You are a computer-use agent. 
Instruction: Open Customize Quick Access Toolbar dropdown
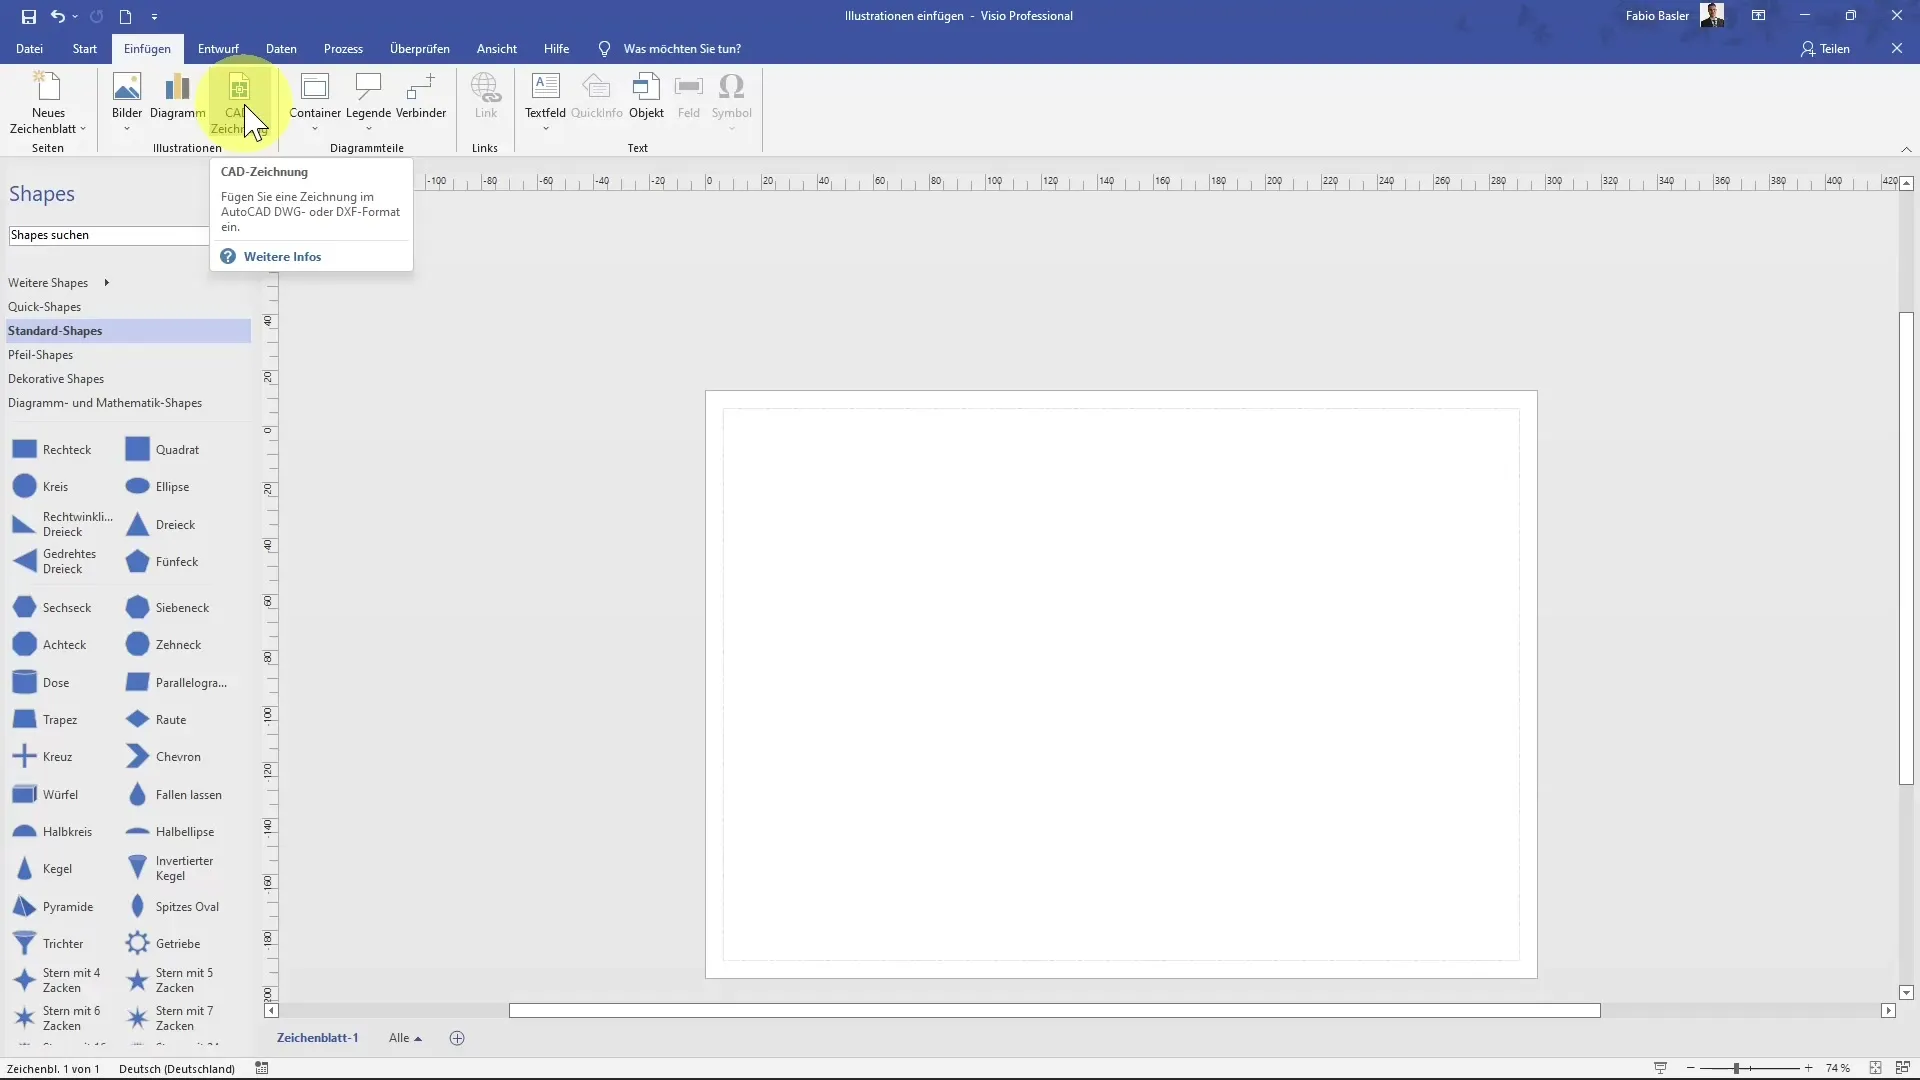[x=154, y=16]
